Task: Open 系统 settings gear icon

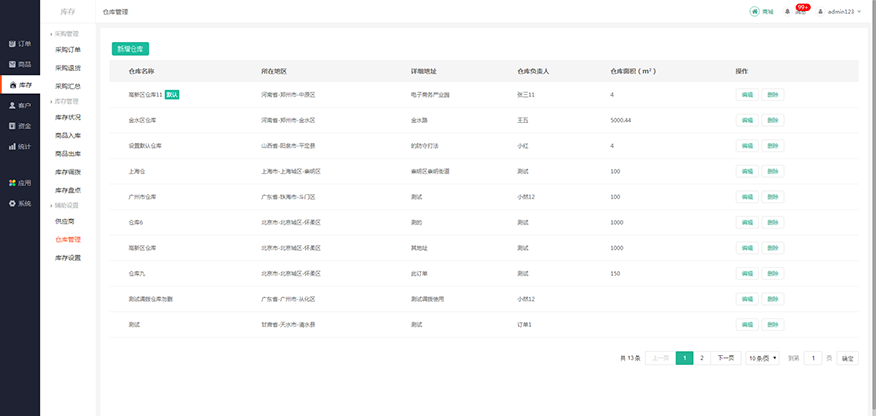Action: [13, 203]
